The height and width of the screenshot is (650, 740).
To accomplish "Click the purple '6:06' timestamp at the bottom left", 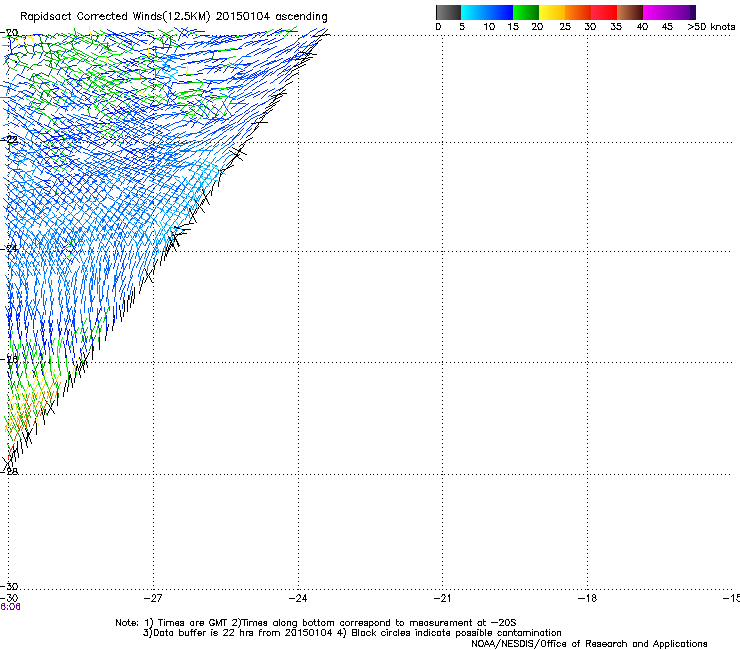I will 10,607.
